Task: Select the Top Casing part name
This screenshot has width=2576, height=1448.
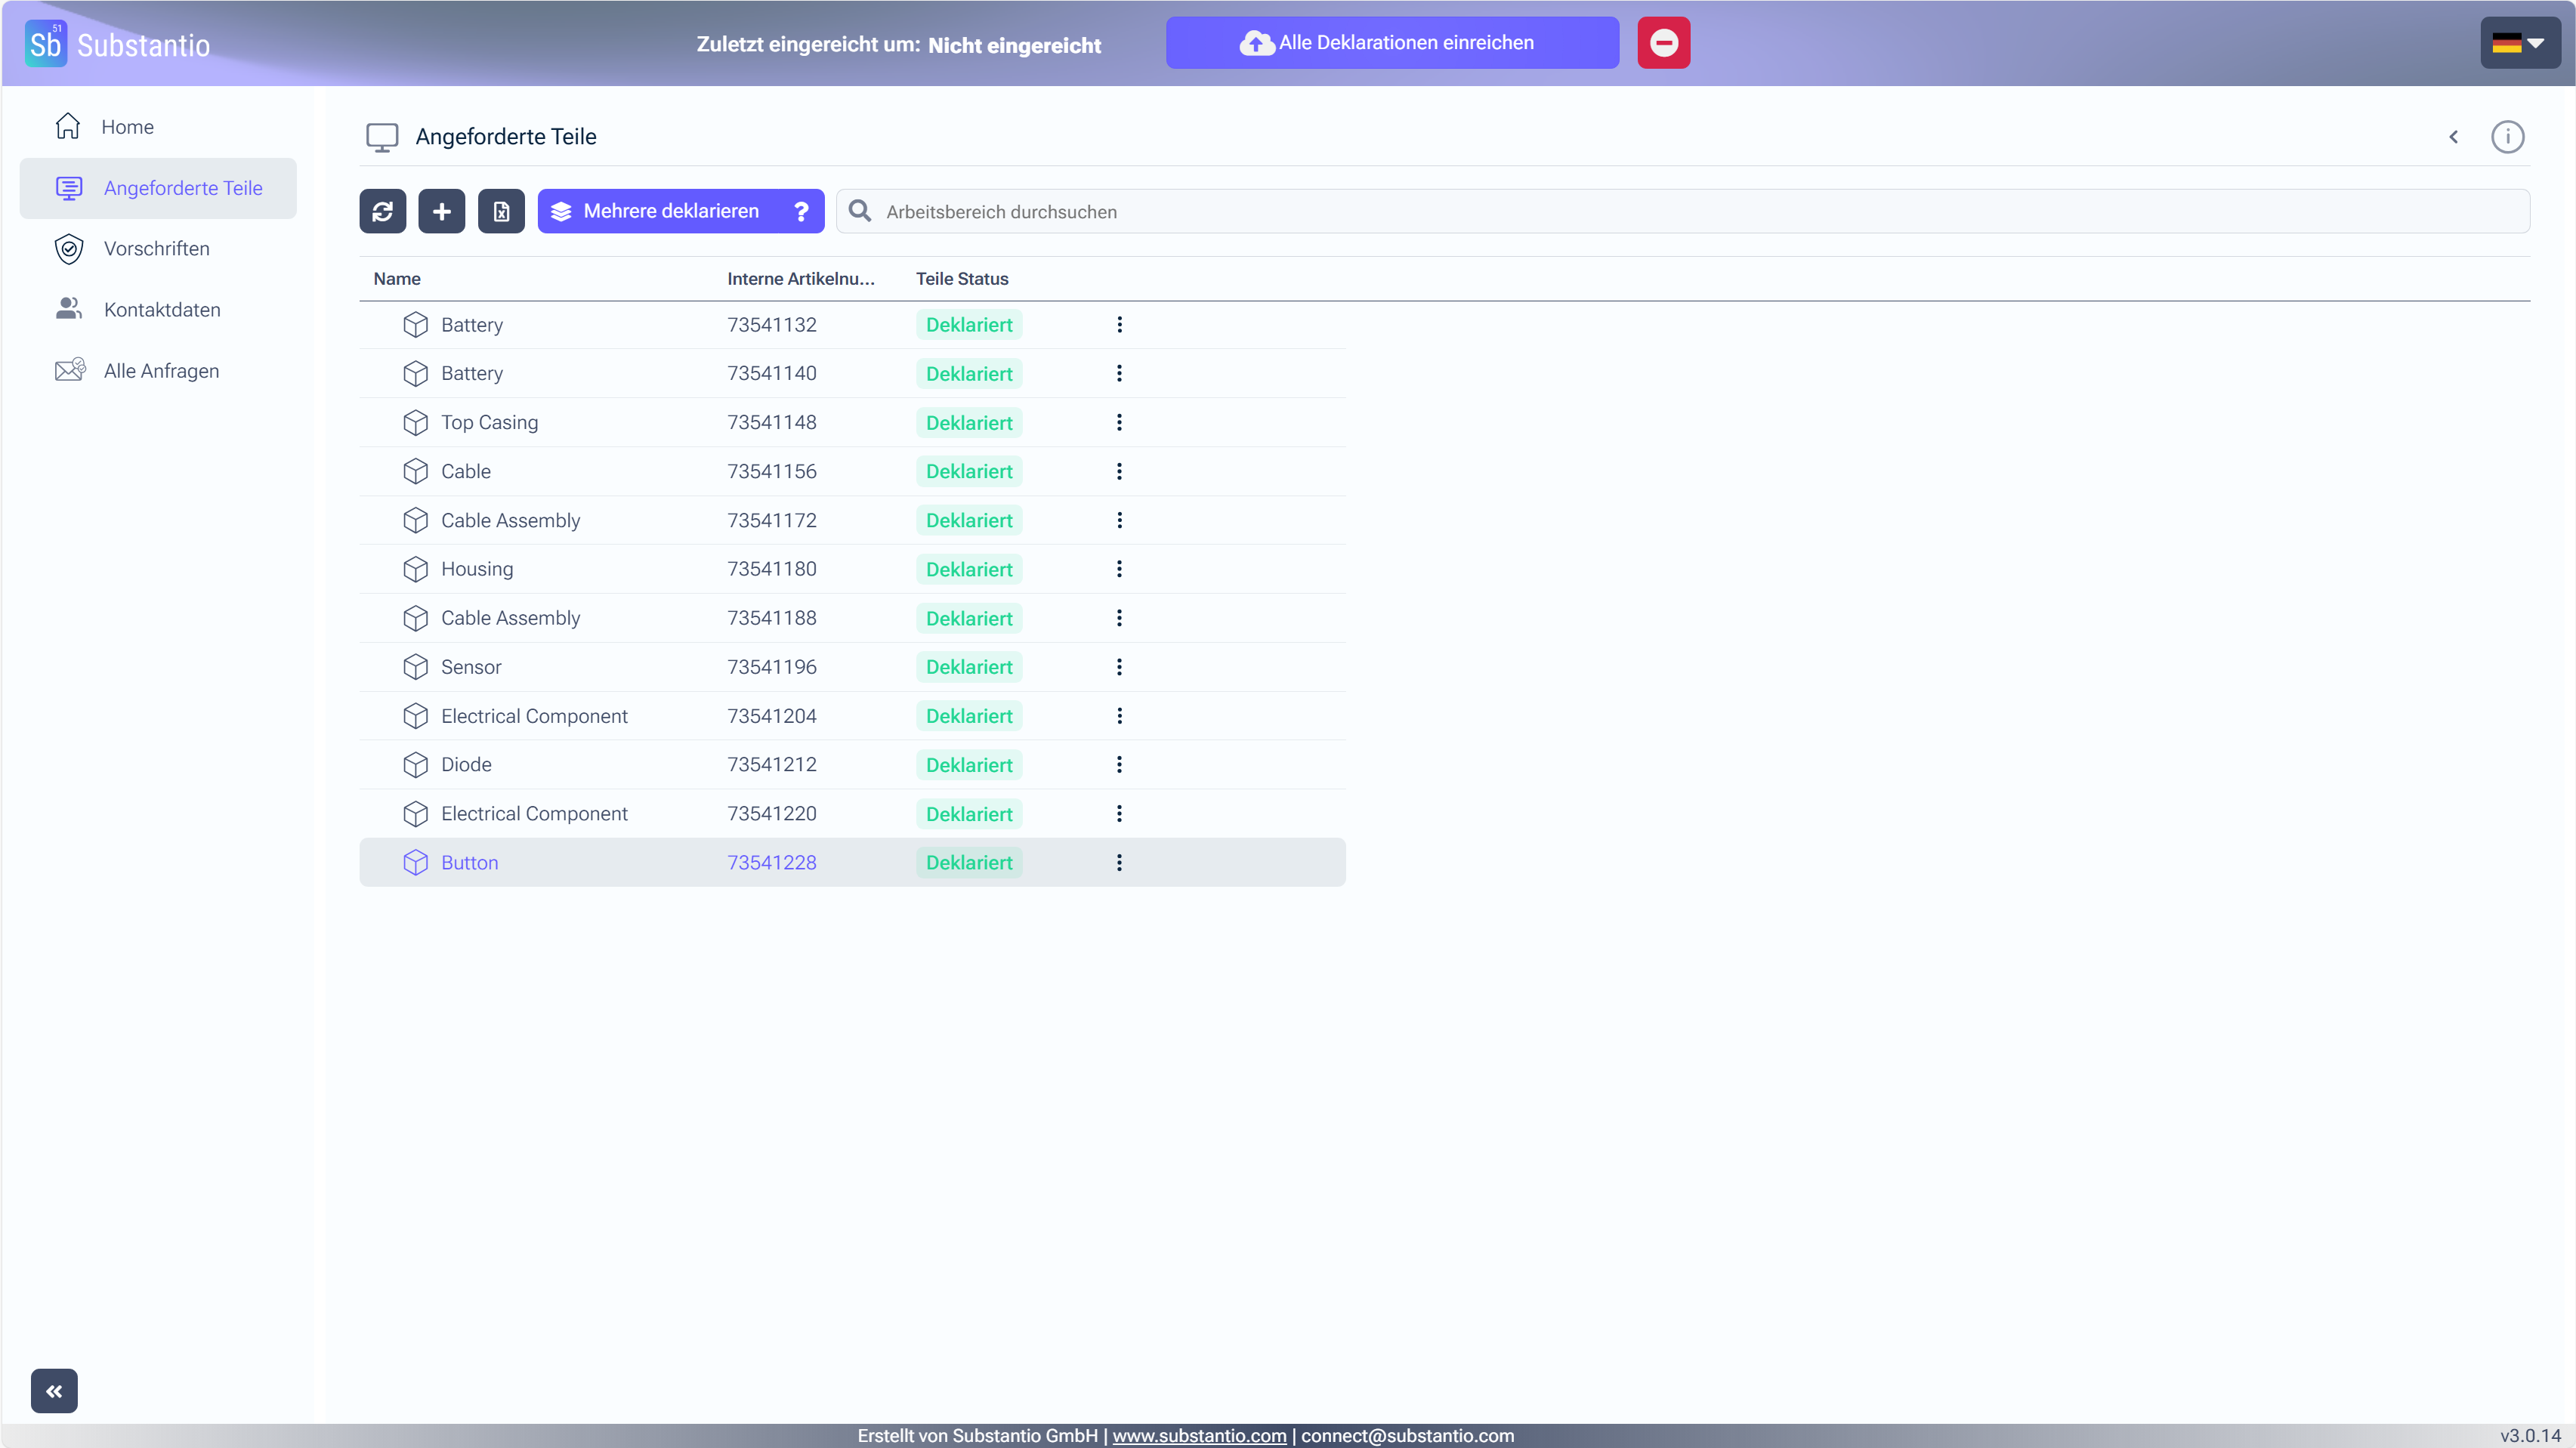Action: [489, 422]
